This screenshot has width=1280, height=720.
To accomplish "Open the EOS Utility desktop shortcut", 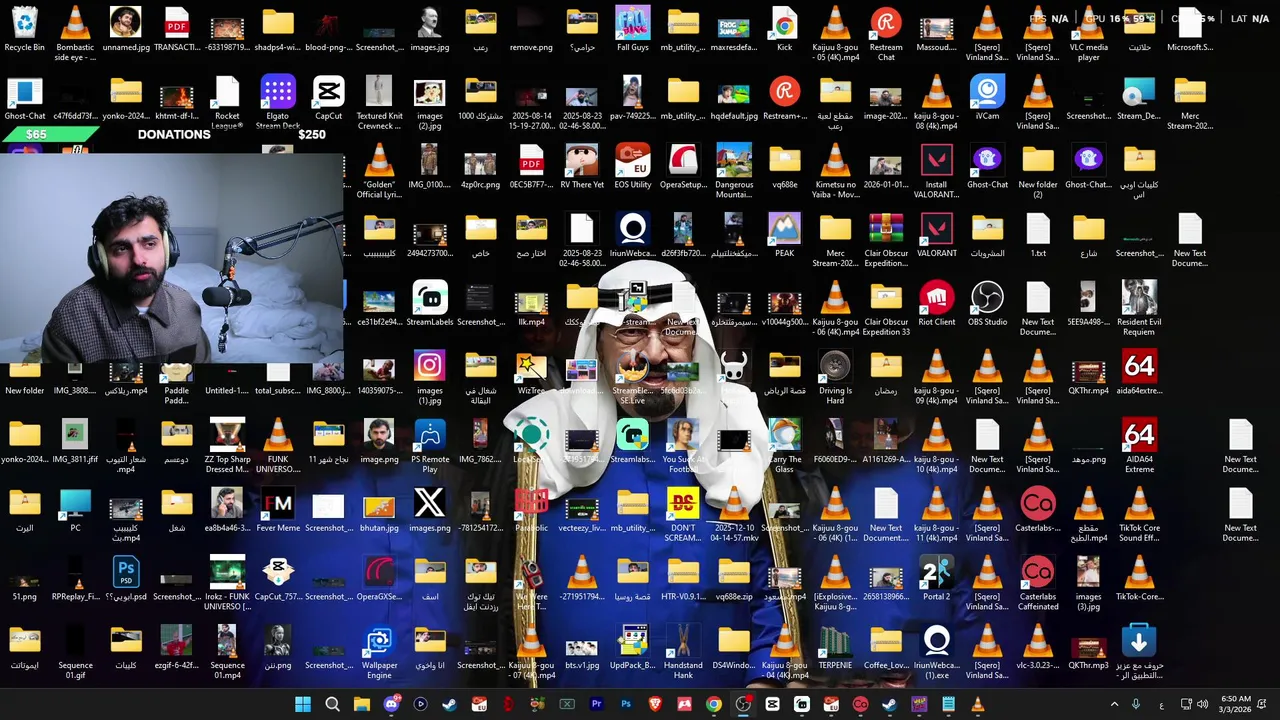I will pyautogui.click(x=632, y=167).
